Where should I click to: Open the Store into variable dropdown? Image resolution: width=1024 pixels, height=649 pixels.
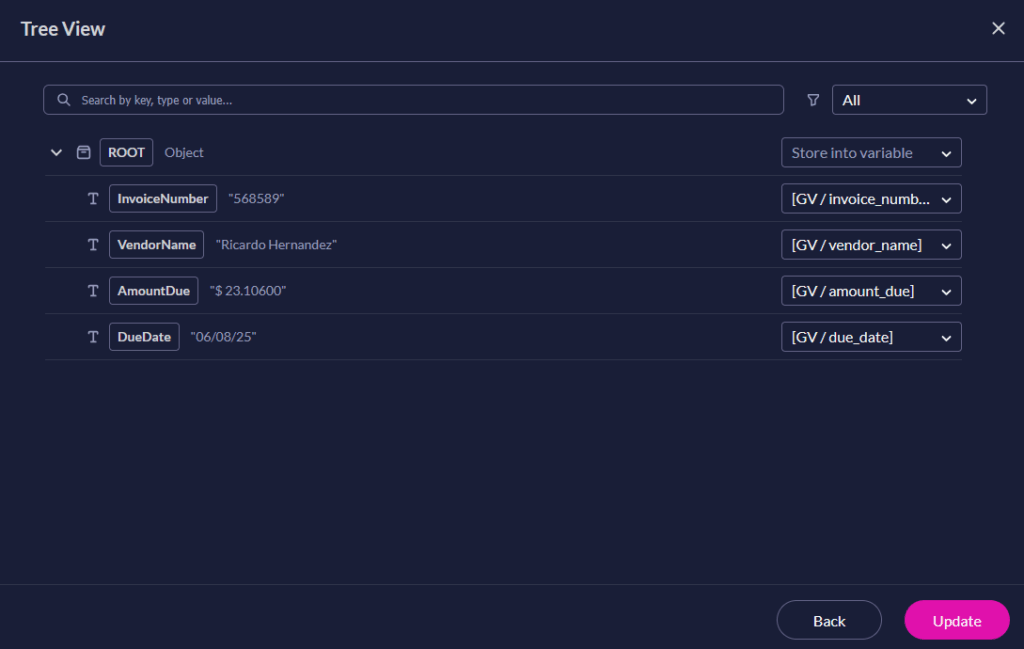coord(869,152)
